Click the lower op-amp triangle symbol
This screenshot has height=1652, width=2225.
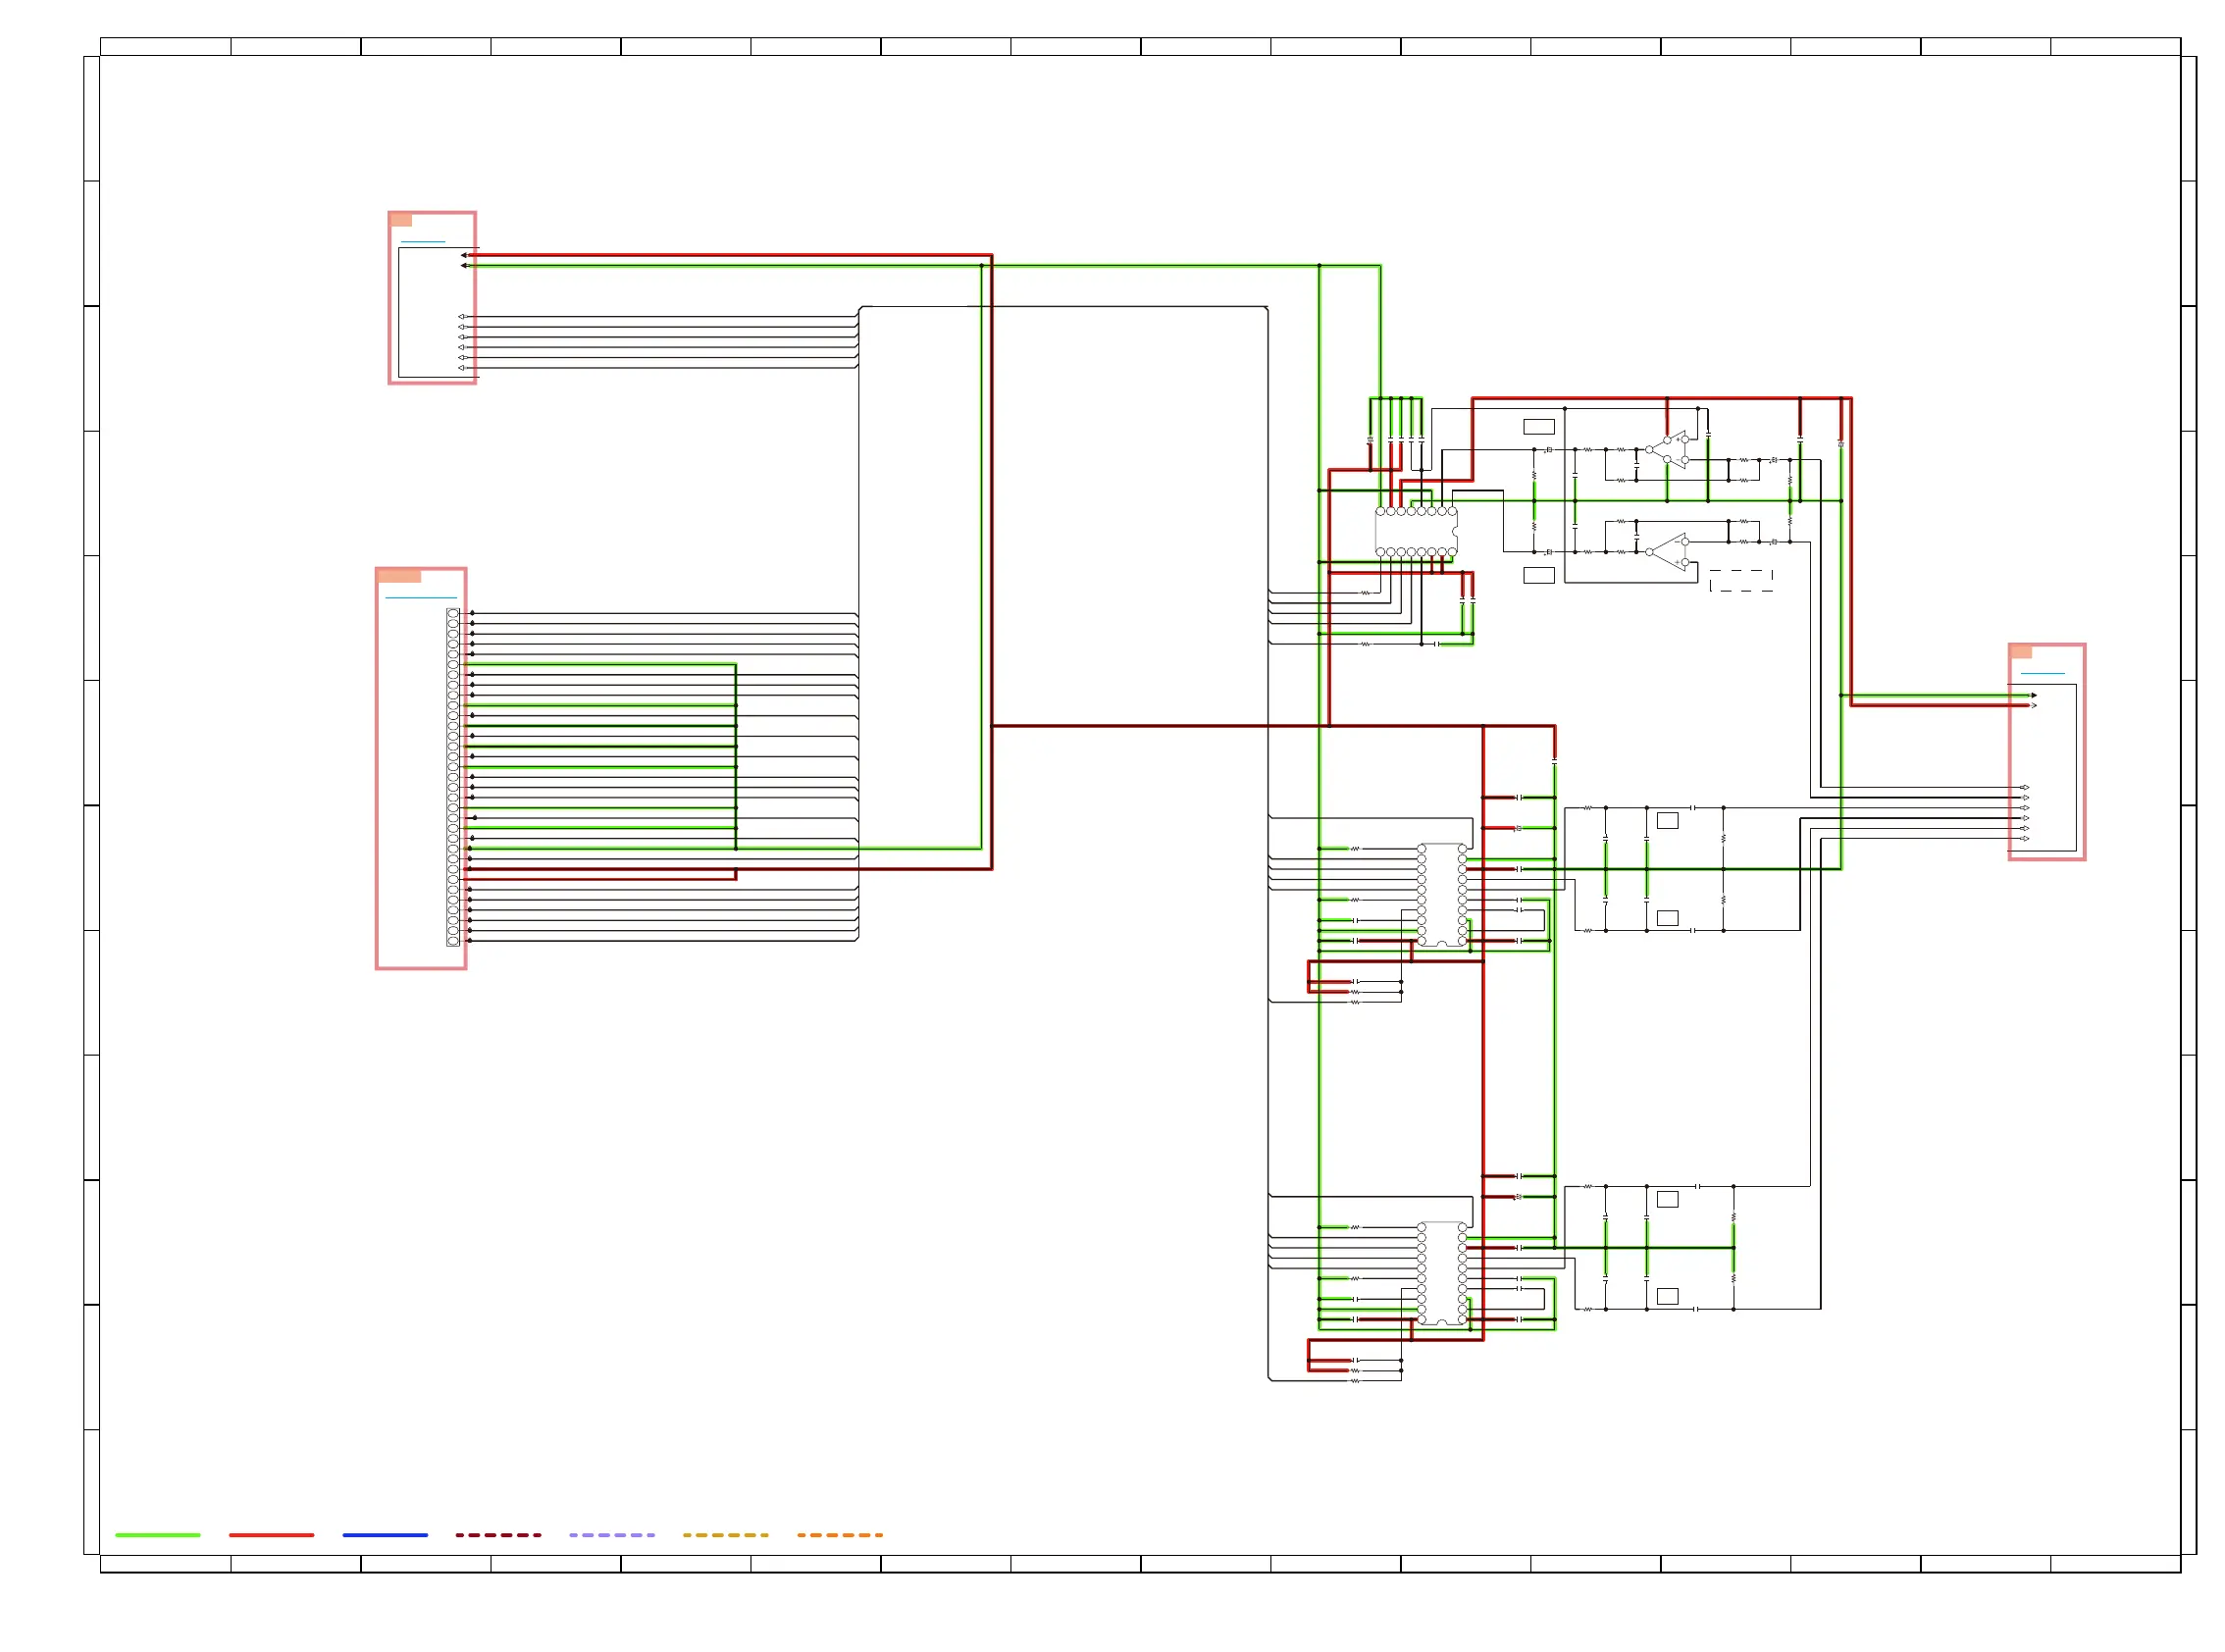tap(1673, 552)
